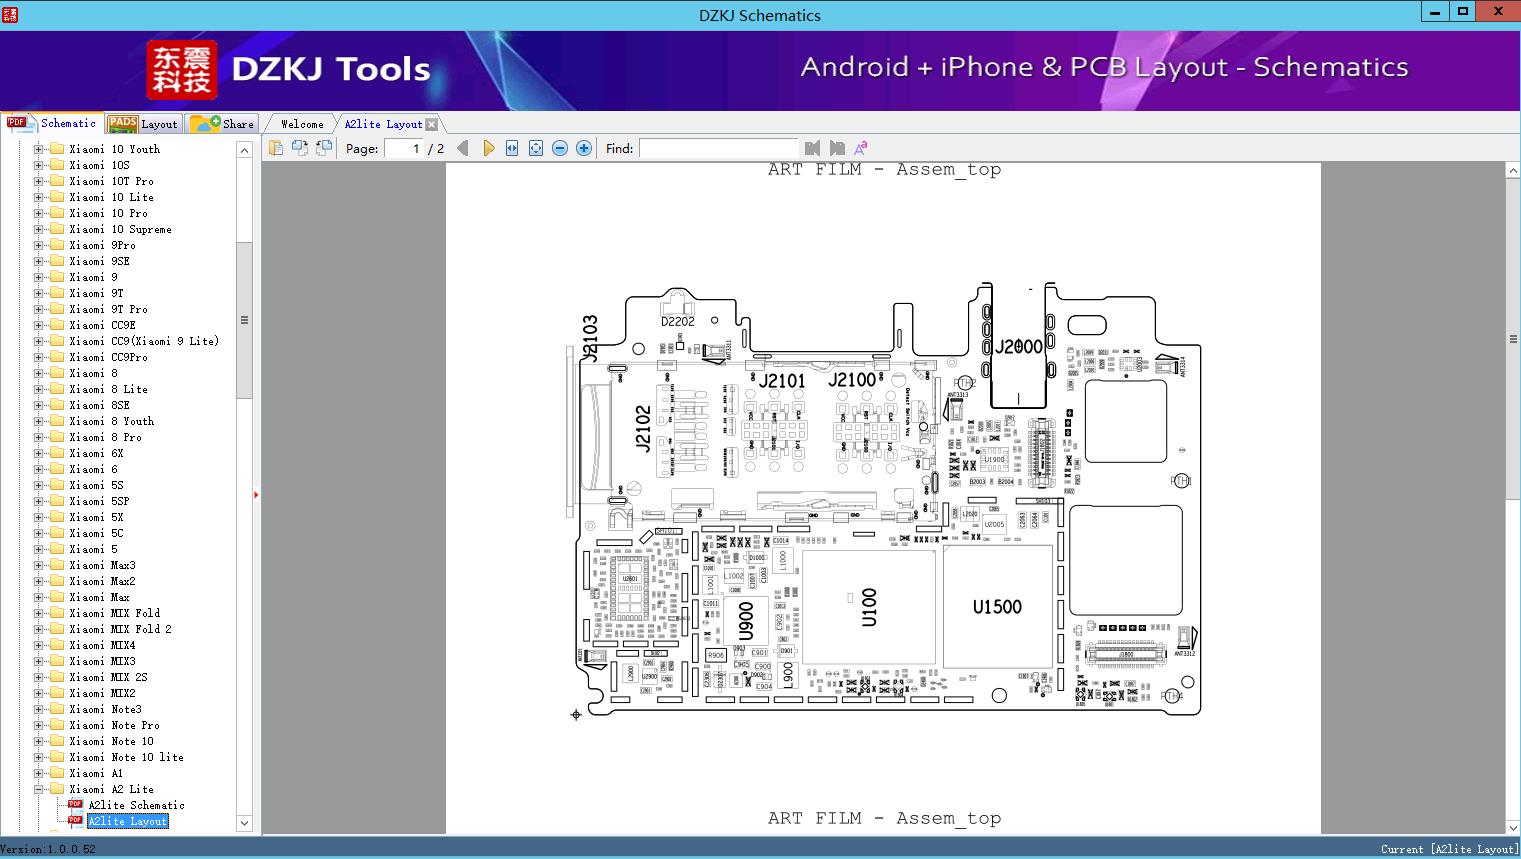Image resolution: width=1521 pixels, height=859 pixels.
Task: Click the document view scroll down arrow
Action: 1513,826
